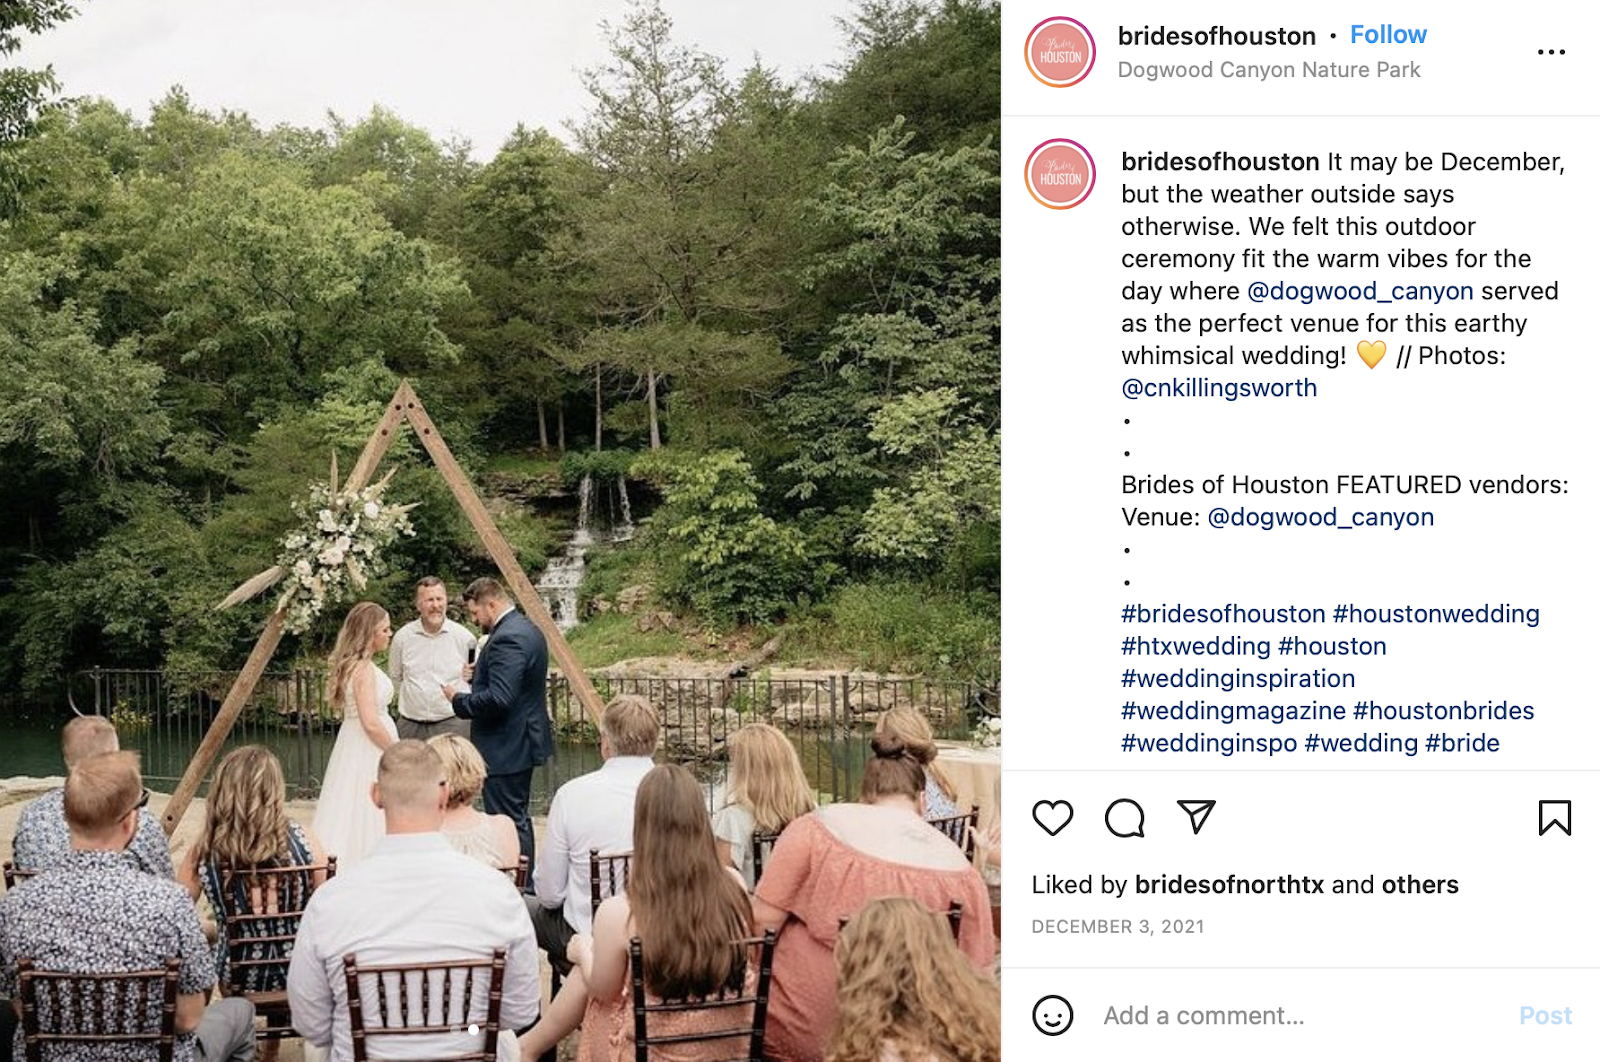
Task: Open emoji picker in comment box
Action: tap(1052, 1015)
